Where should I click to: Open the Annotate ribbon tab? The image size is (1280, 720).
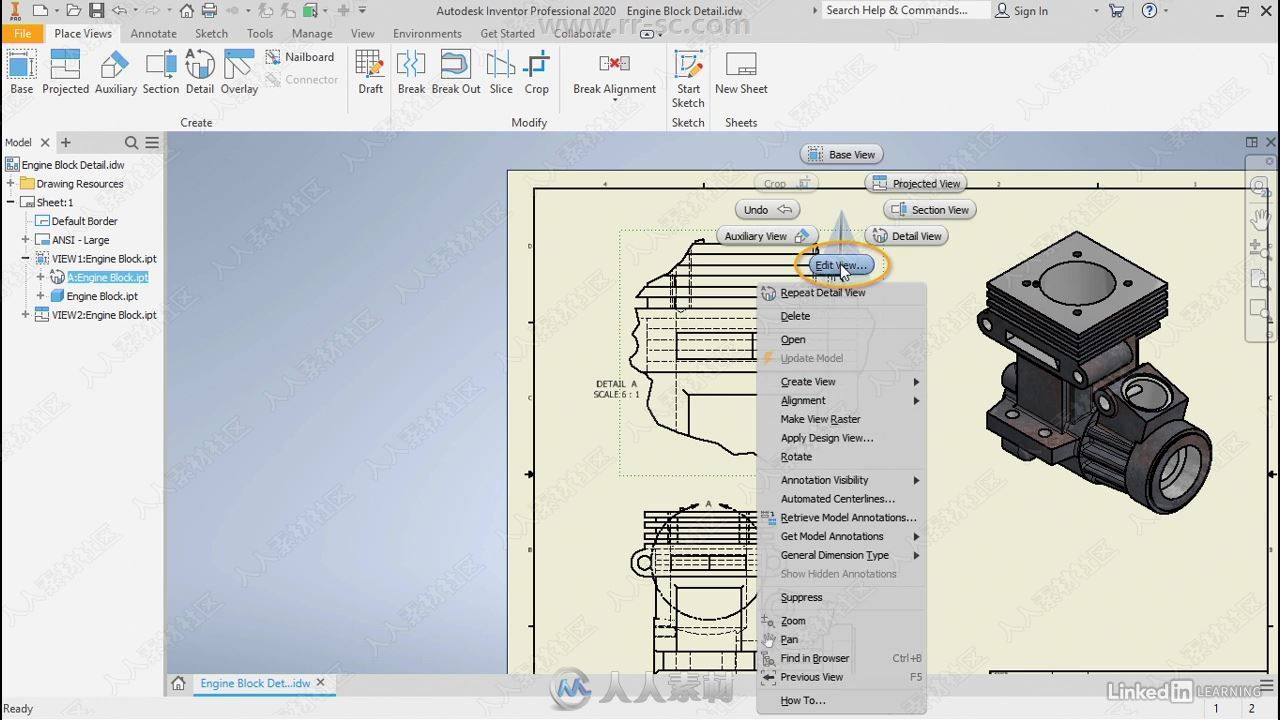[153, 33]
